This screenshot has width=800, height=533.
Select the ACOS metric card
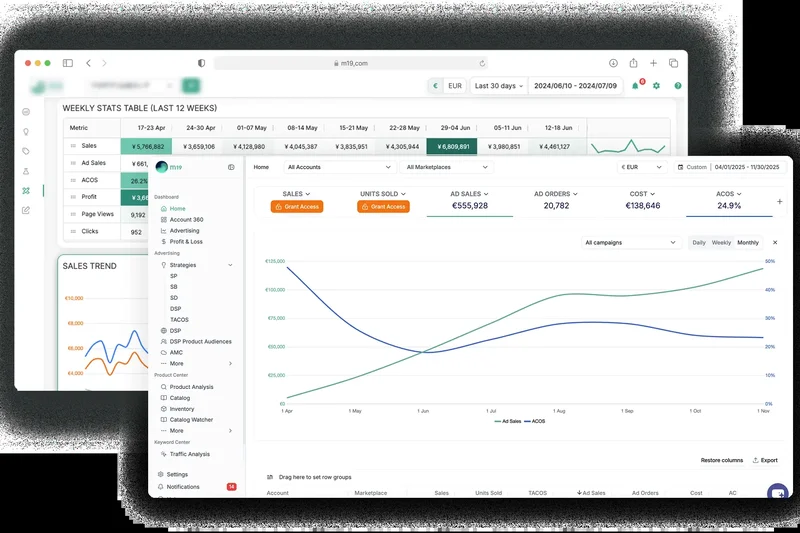click(729, 201)
